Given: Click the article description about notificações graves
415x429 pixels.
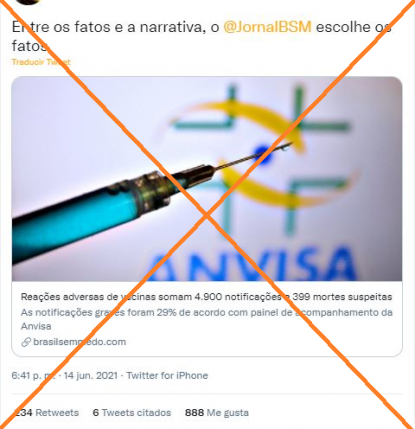Looking at the screenshot, I should click(207, 319).
